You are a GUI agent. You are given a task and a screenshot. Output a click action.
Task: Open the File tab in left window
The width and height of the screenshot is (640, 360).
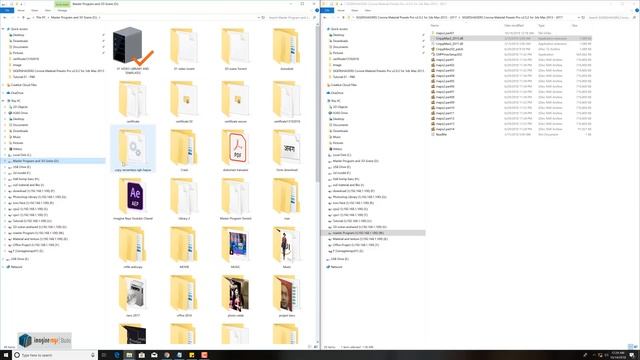coord(7,10)
